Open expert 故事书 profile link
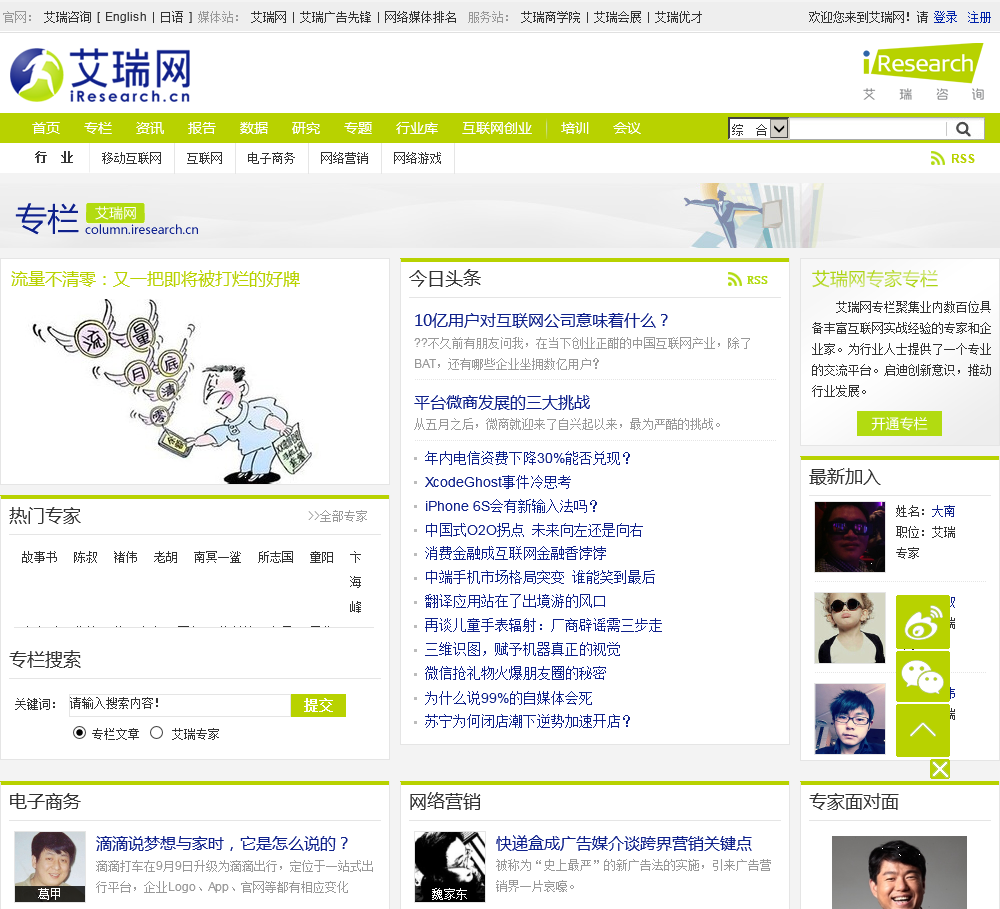 coord(39,557)
